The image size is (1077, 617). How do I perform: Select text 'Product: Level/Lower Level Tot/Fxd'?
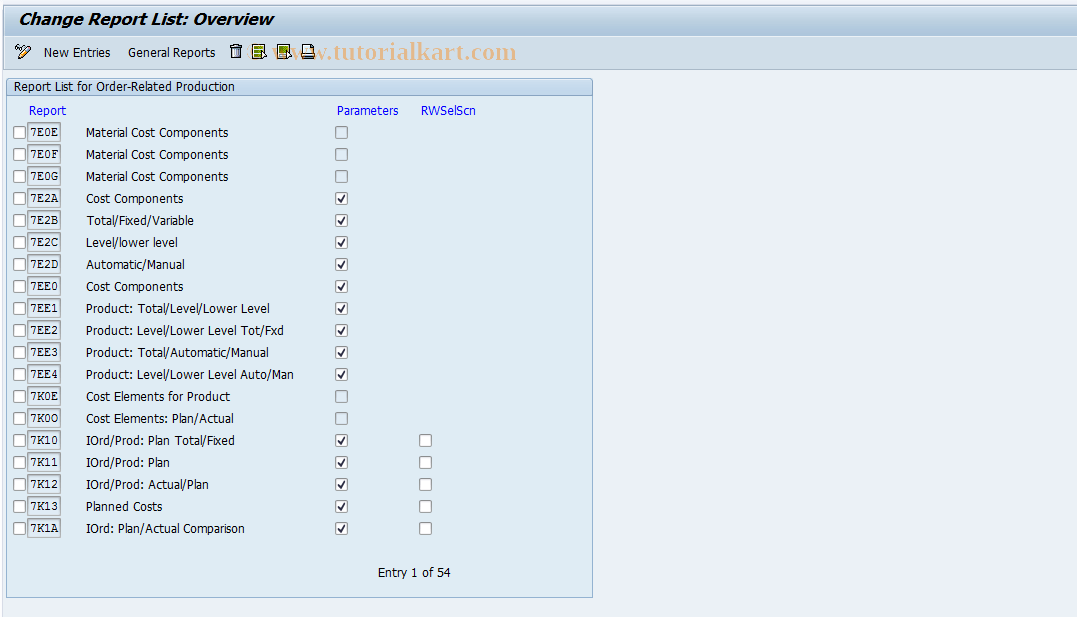(185, 330)
